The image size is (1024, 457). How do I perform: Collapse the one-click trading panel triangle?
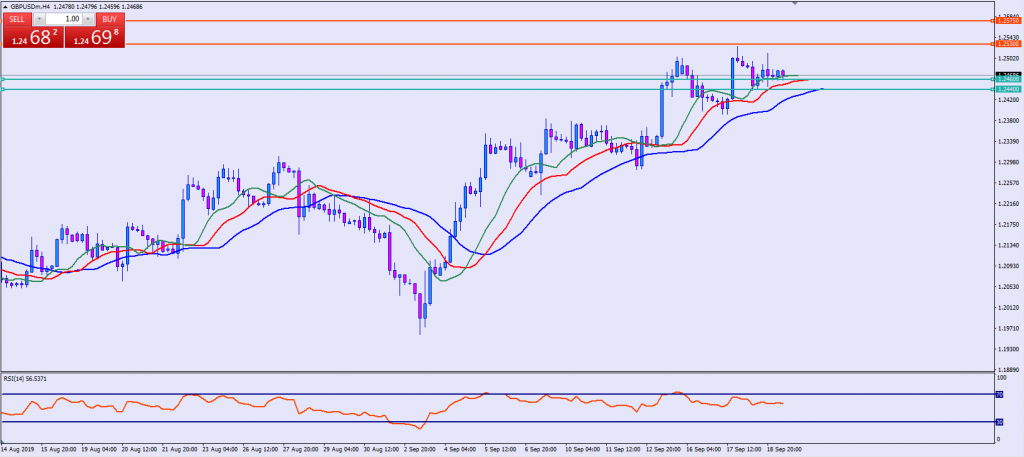coord(5,7)
